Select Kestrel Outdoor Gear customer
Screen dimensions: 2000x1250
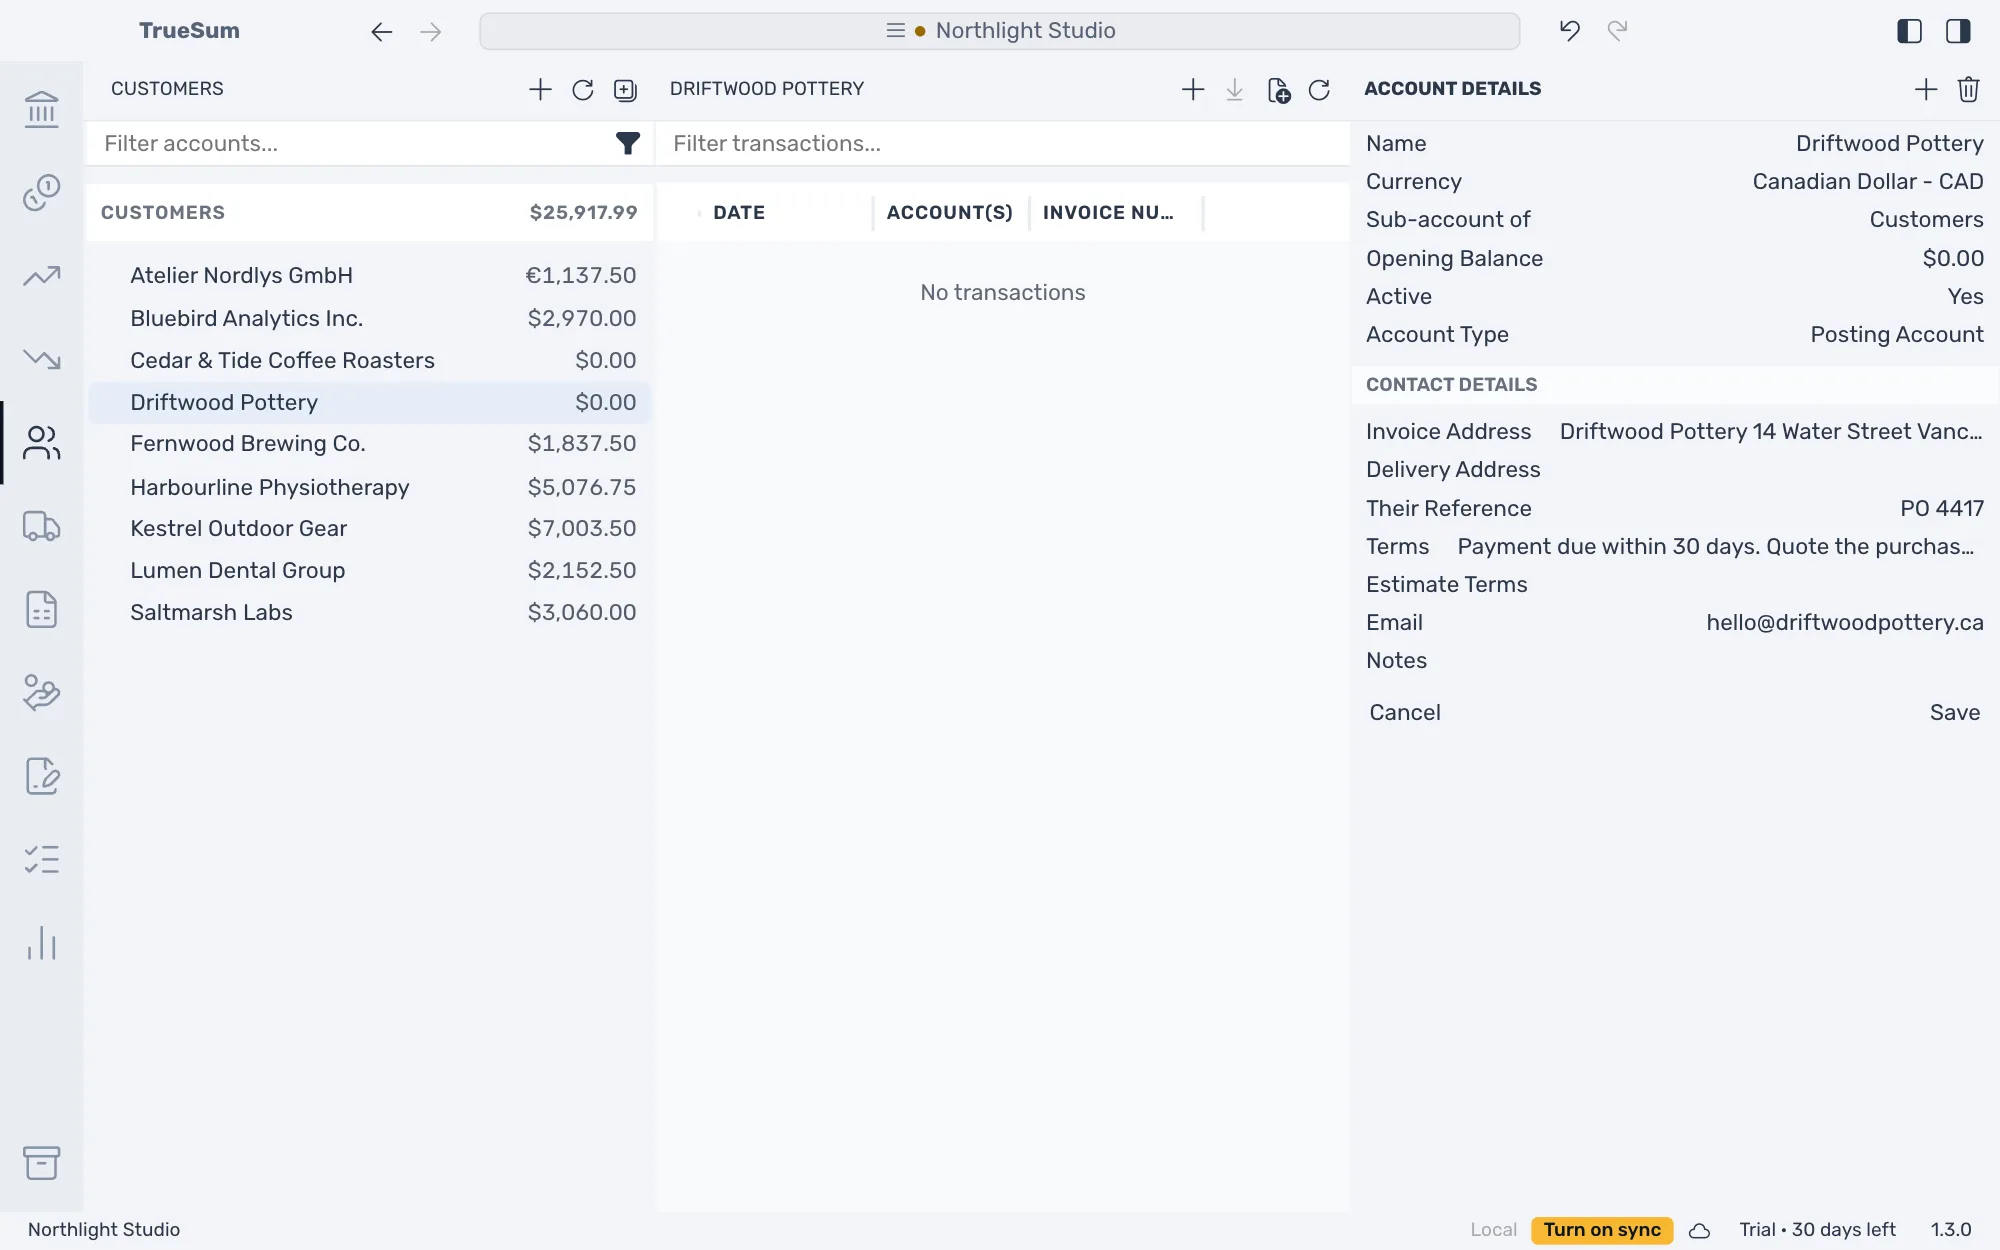[x=370, y=529]
